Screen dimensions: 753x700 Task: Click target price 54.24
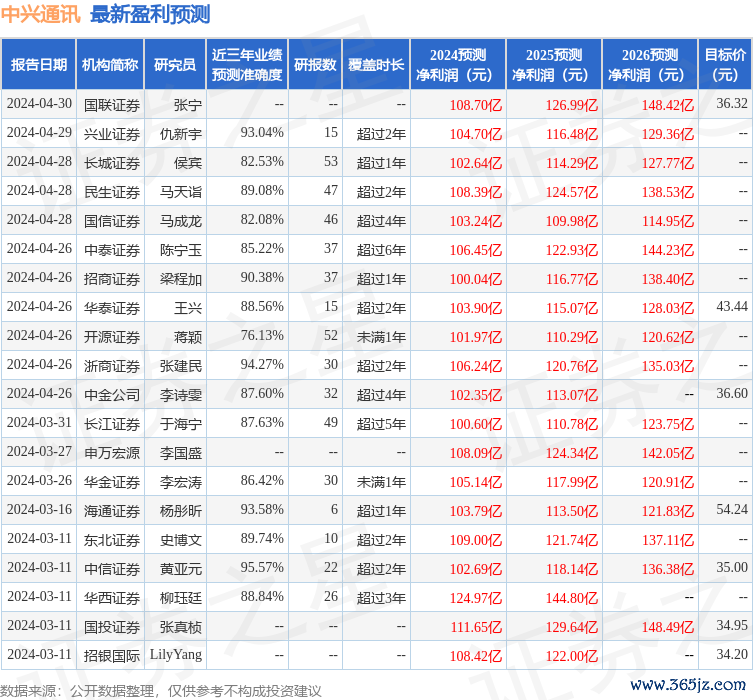732,510
